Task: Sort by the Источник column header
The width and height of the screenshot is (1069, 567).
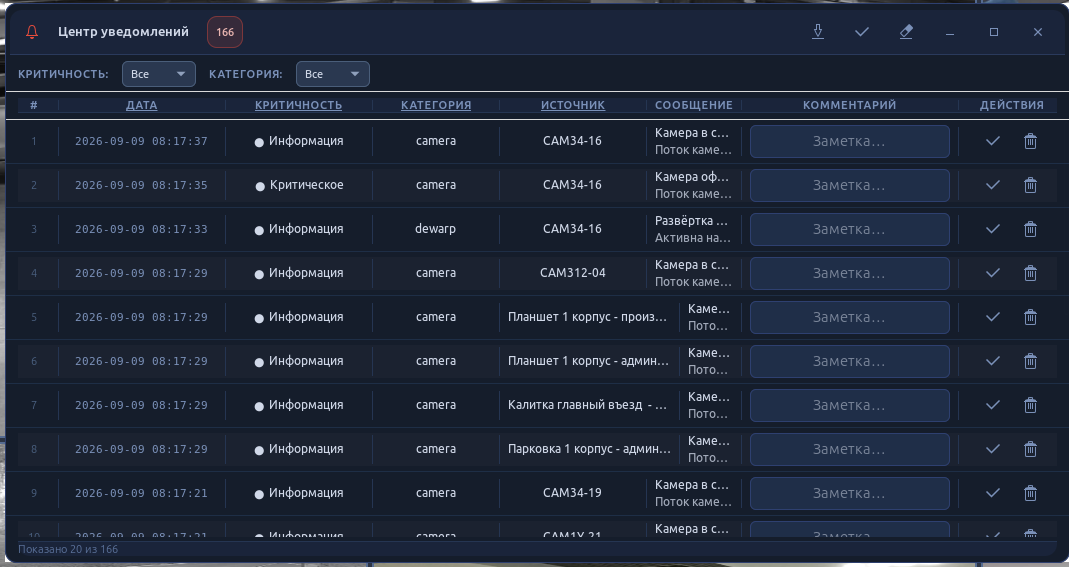Action: click(573, 105)
